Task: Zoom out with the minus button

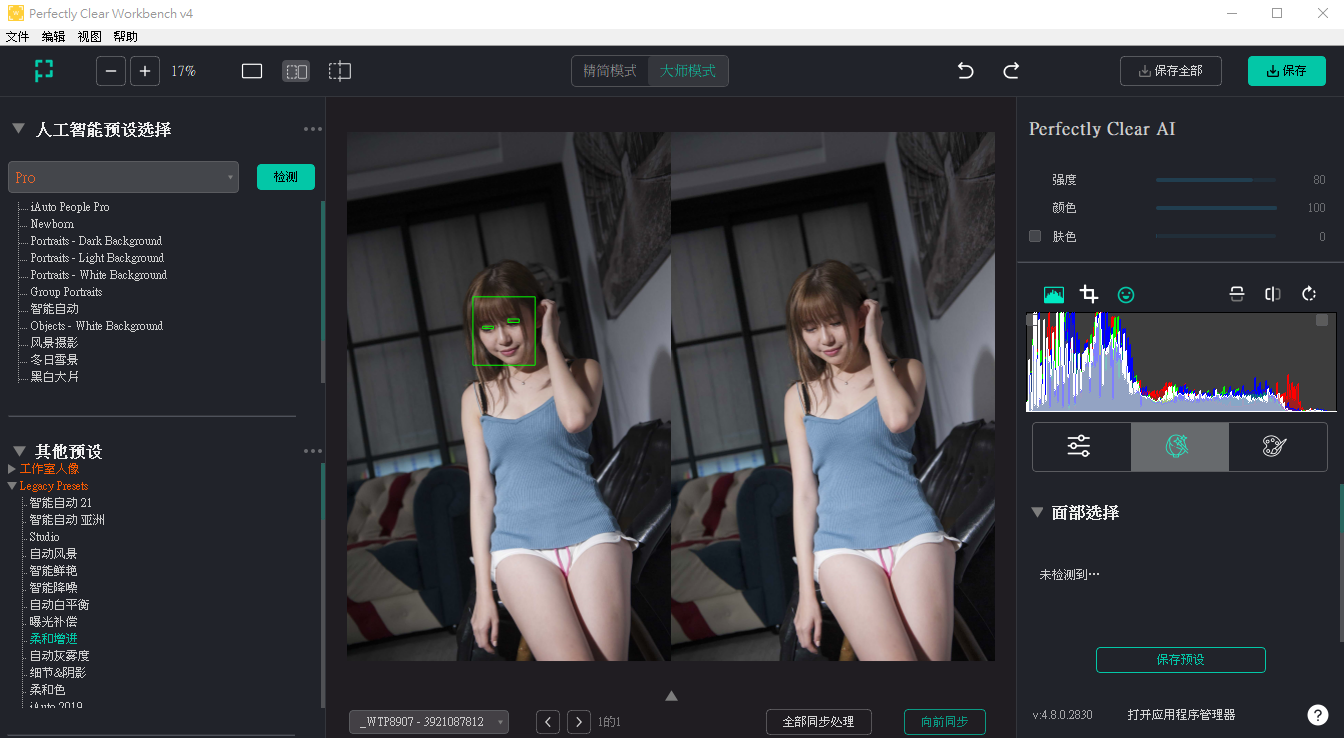Action: point(111,71)
